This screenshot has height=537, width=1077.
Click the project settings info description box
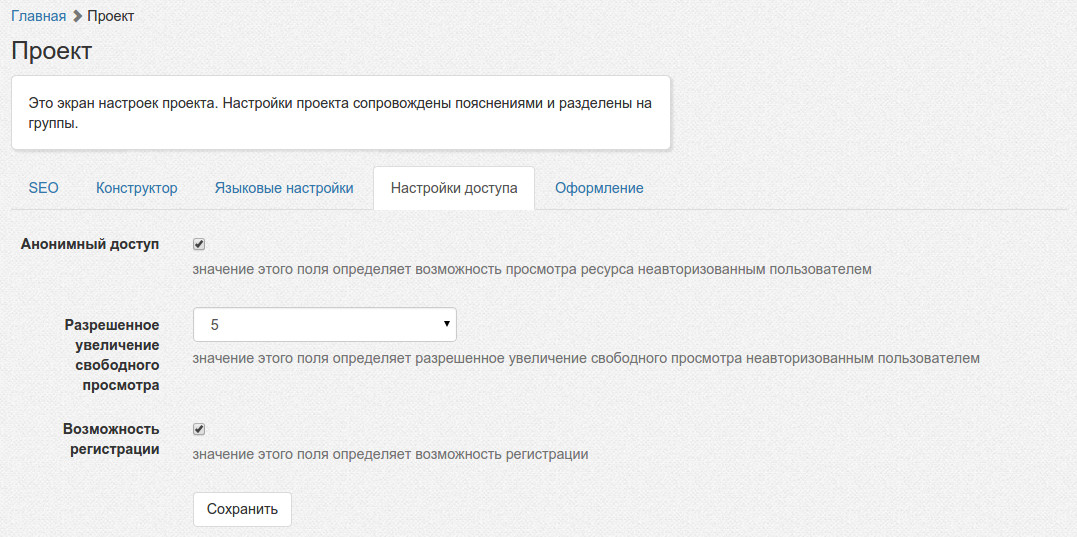point(340,113)
